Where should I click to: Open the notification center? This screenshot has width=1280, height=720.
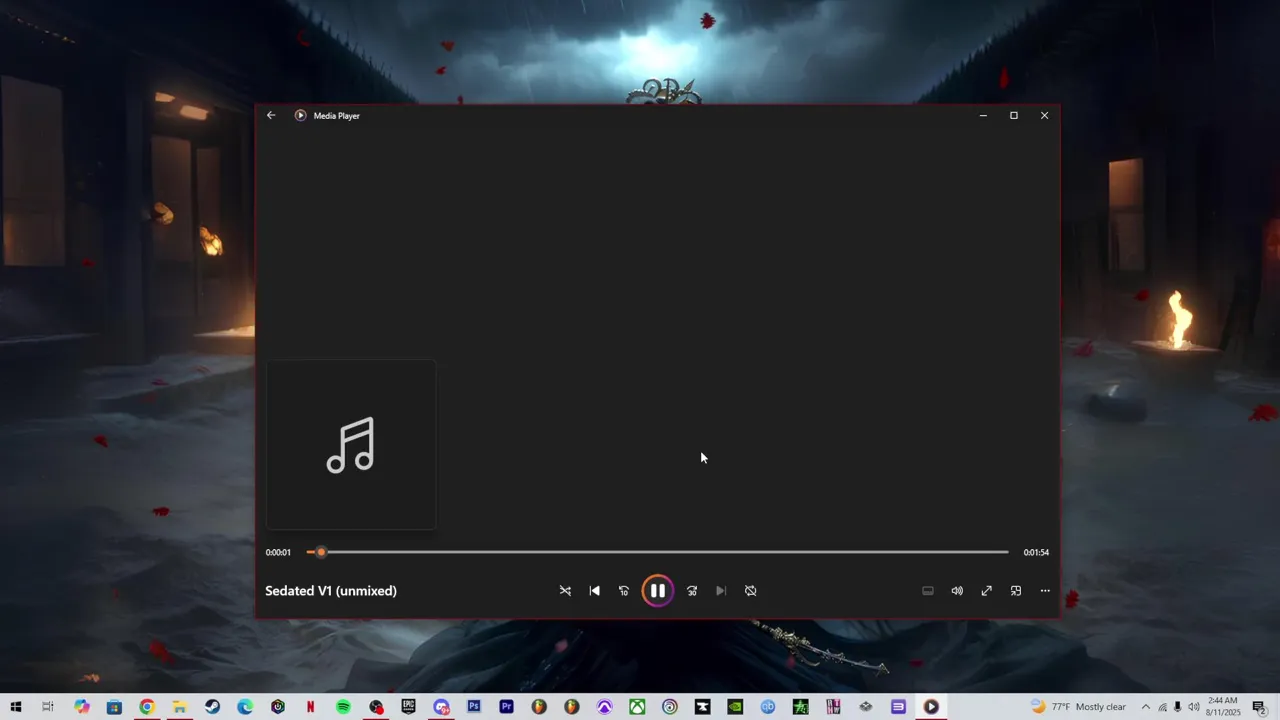pyautogui.click(x=1259, y=707)
